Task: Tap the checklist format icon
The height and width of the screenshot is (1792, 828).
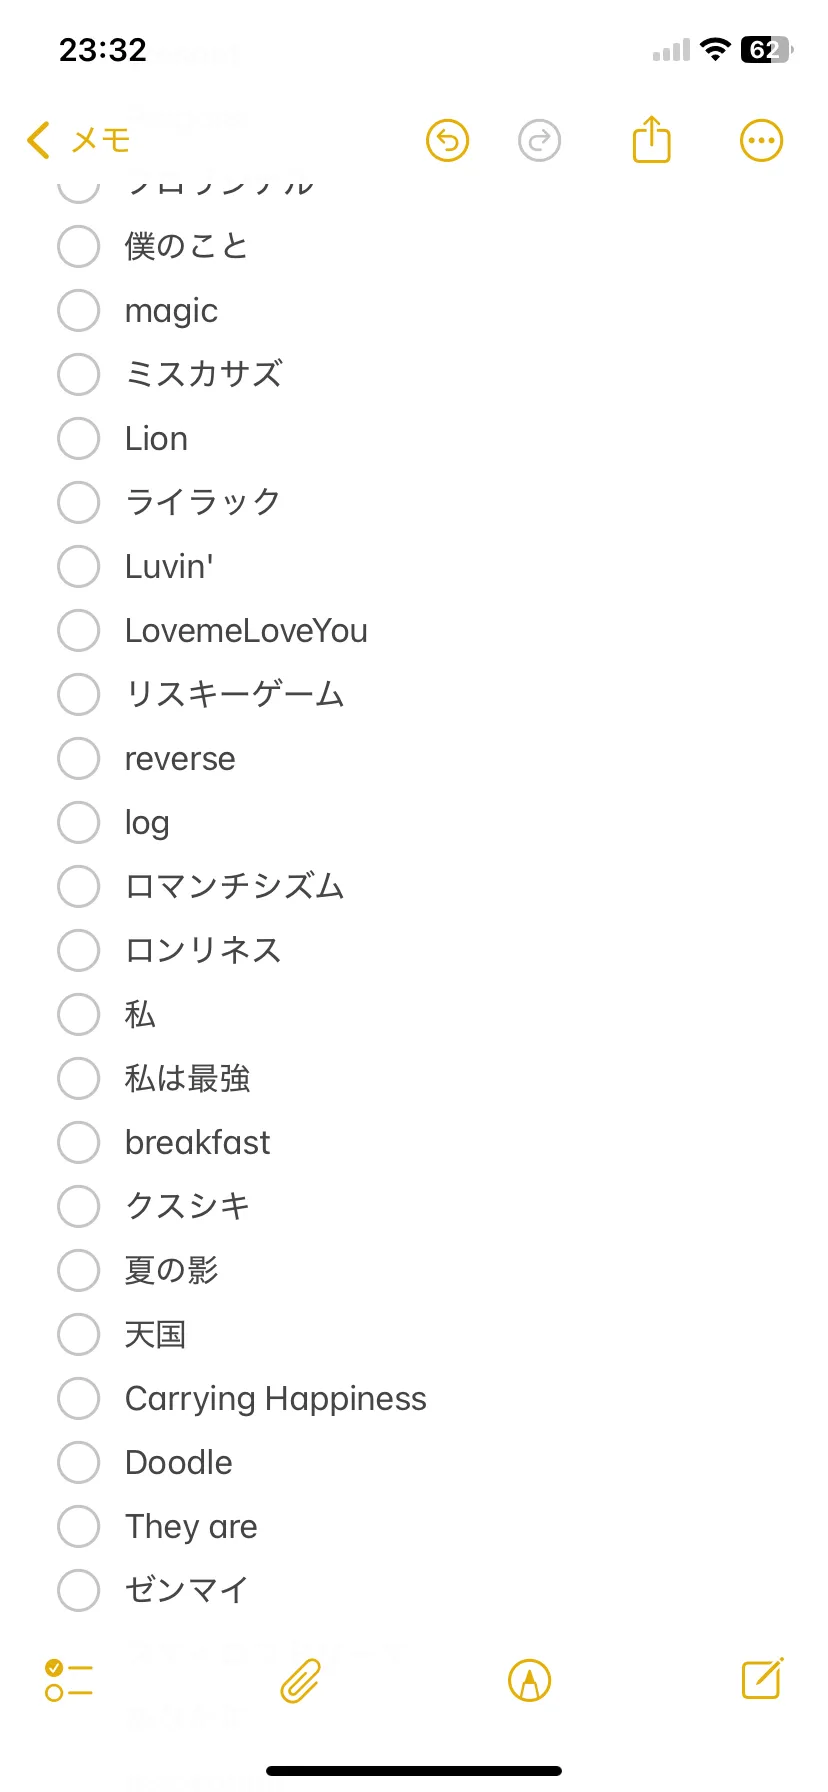Action: click(x=69, y=1680)
